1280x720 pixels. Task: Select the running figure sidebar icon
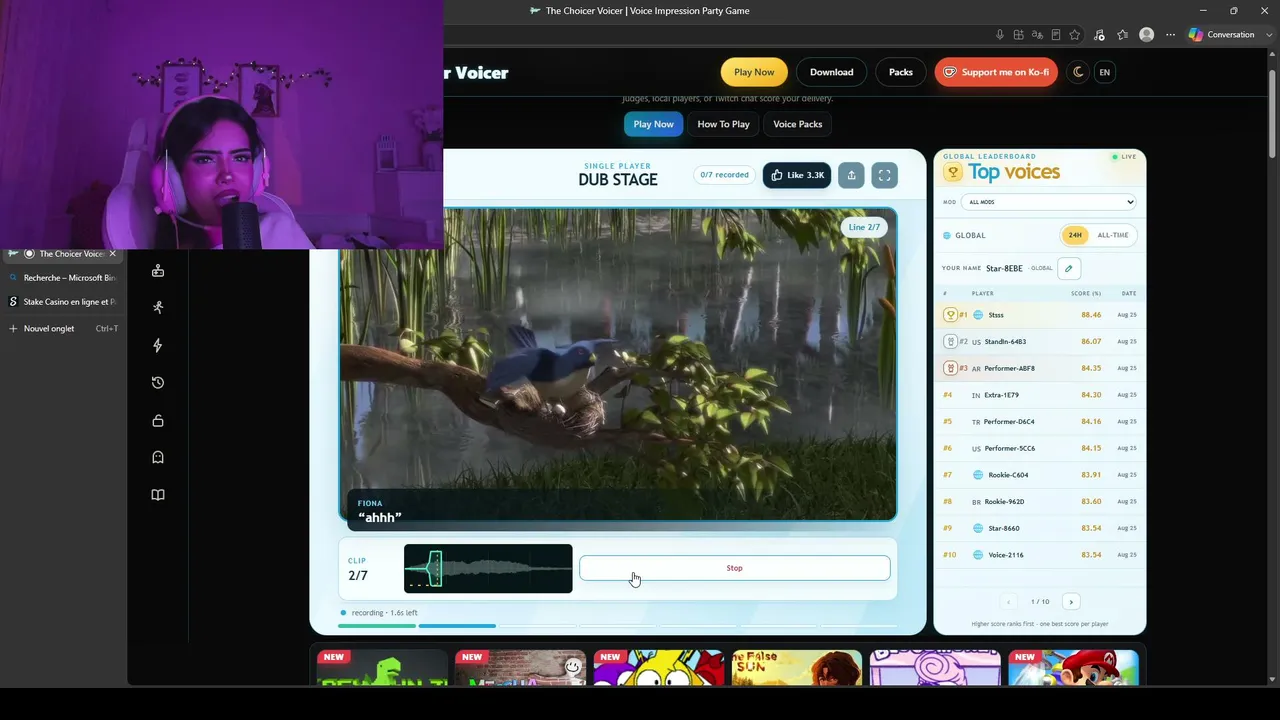(158, 308)
